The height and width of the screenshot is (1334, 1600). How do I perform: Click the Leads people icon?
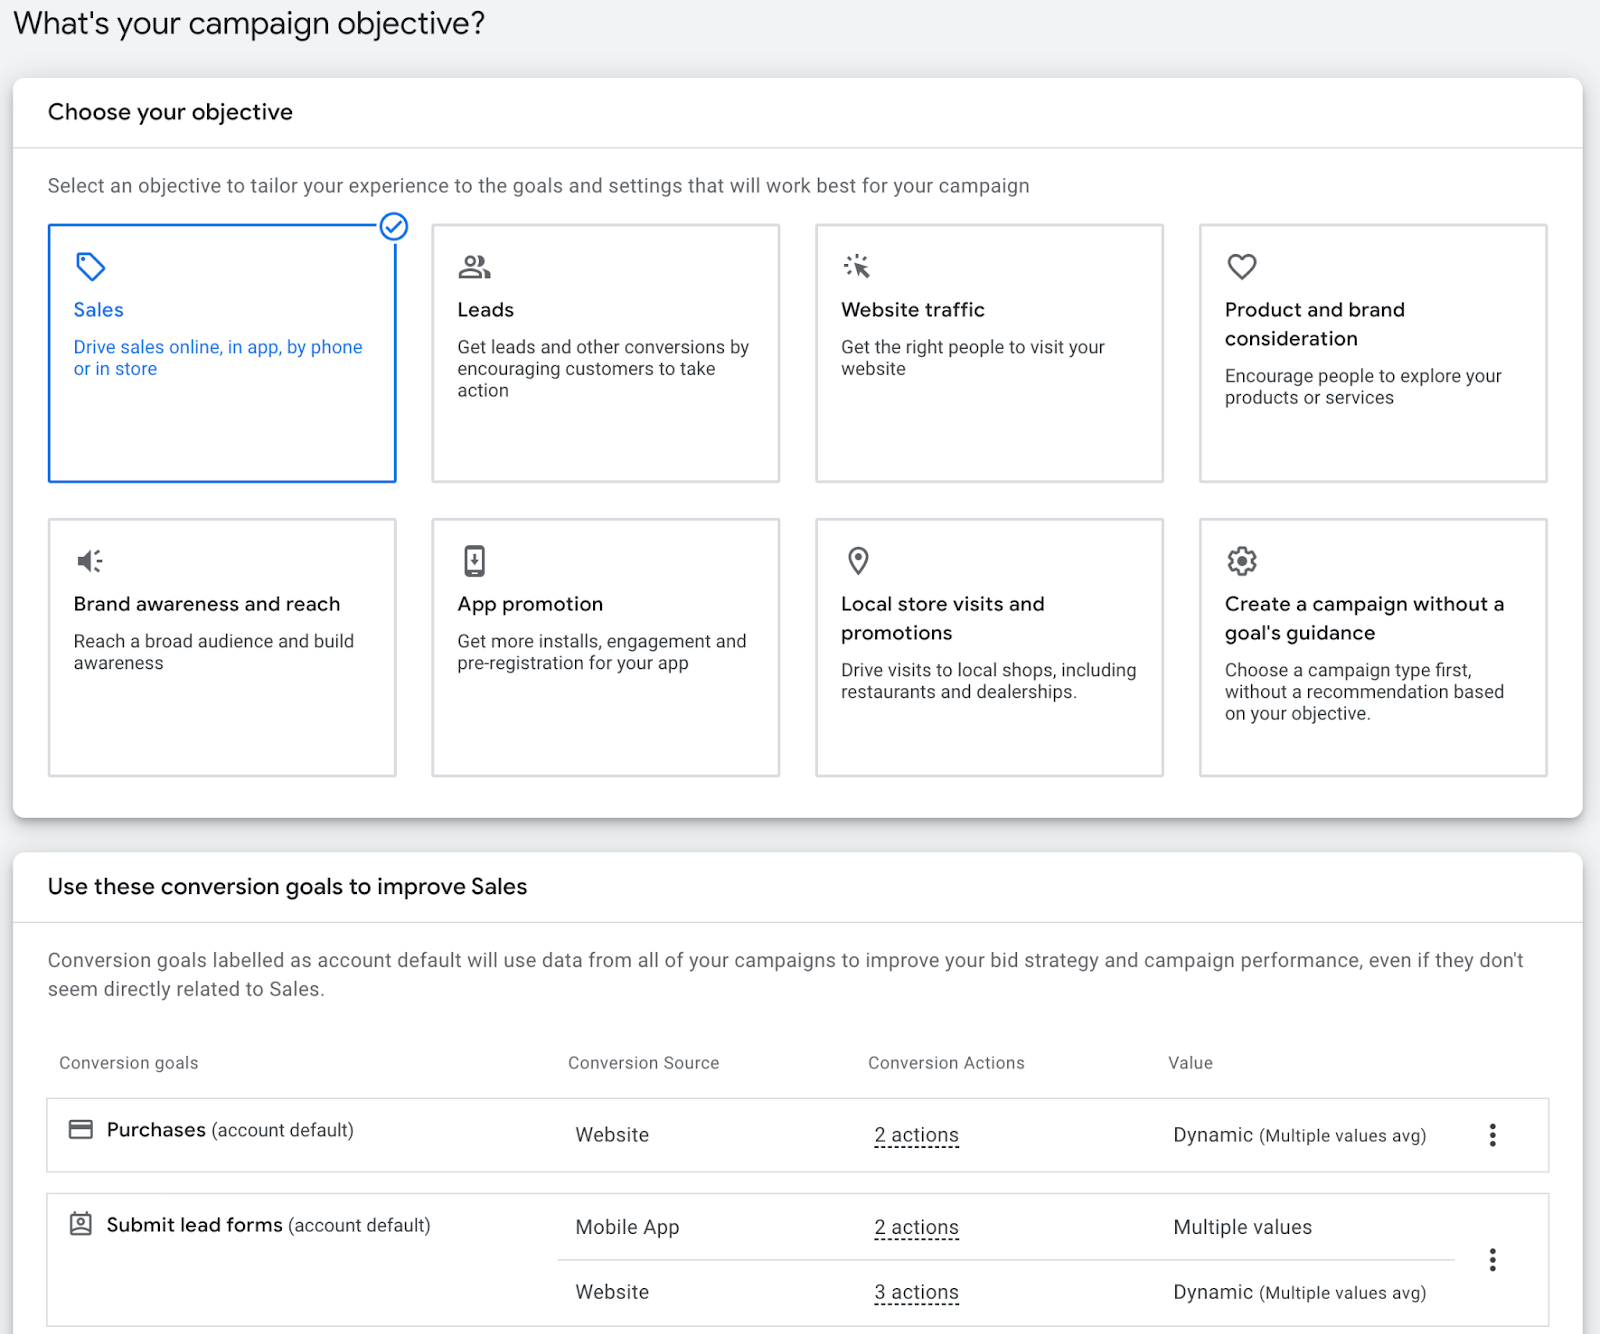coord(474,266)
